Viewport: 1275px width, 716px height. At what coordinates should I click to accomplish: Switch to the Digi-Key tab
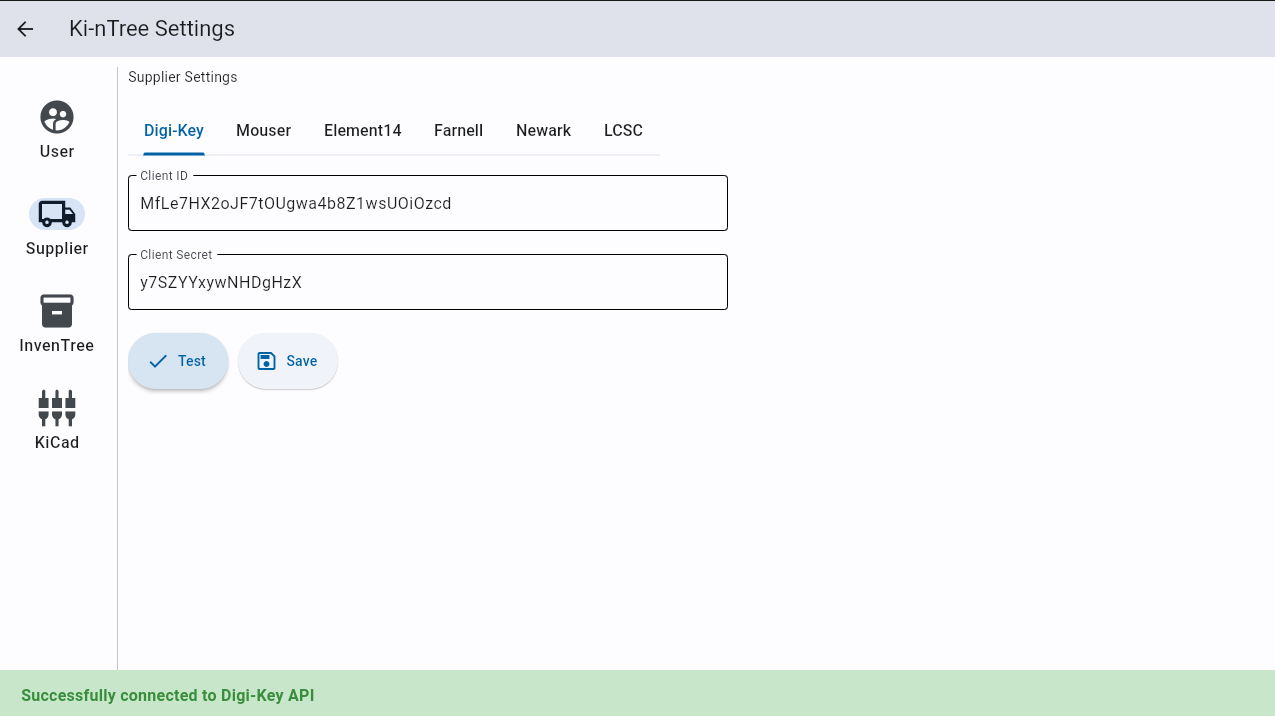174,131
